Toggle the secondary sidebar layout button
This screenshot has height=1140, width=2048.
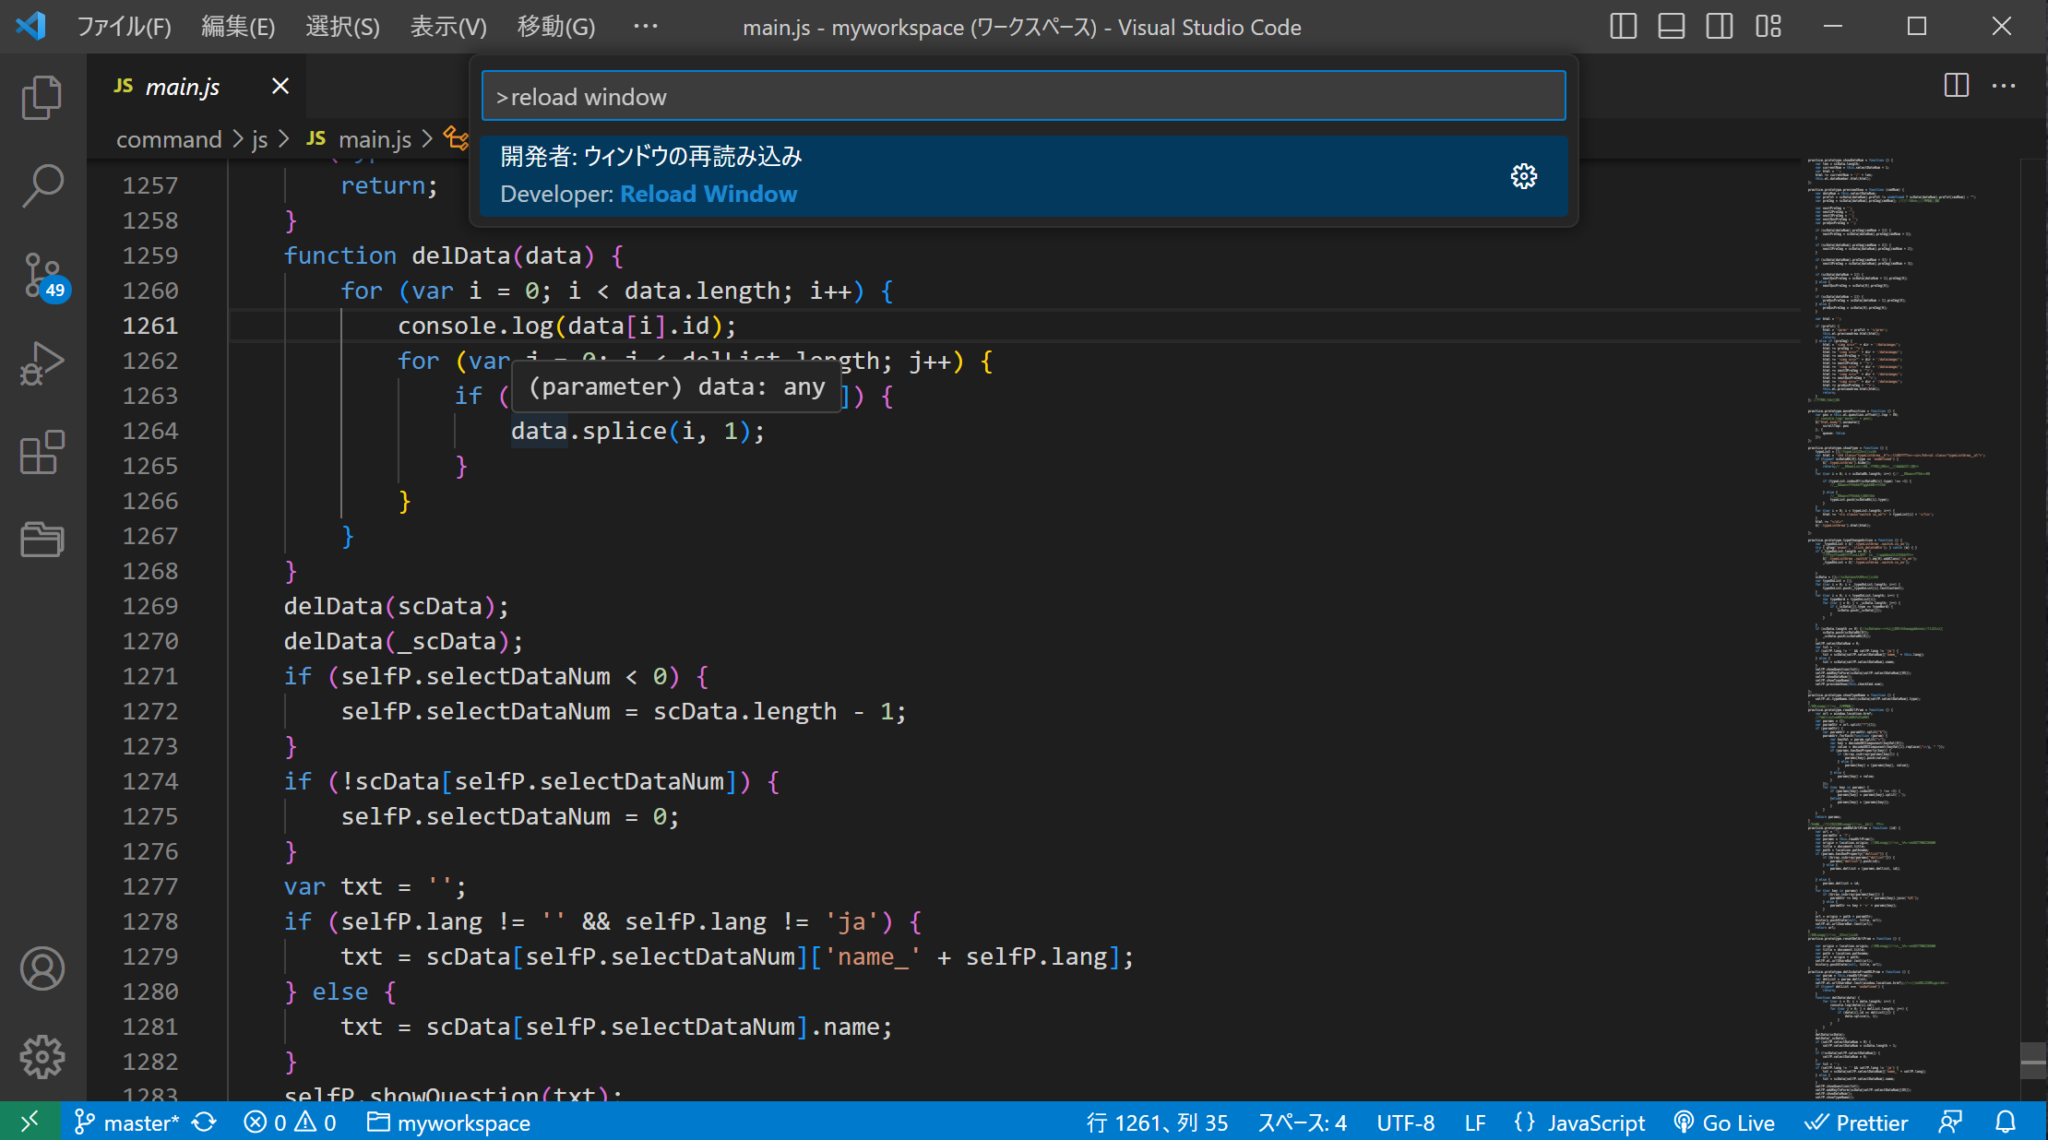(1719, 27)
